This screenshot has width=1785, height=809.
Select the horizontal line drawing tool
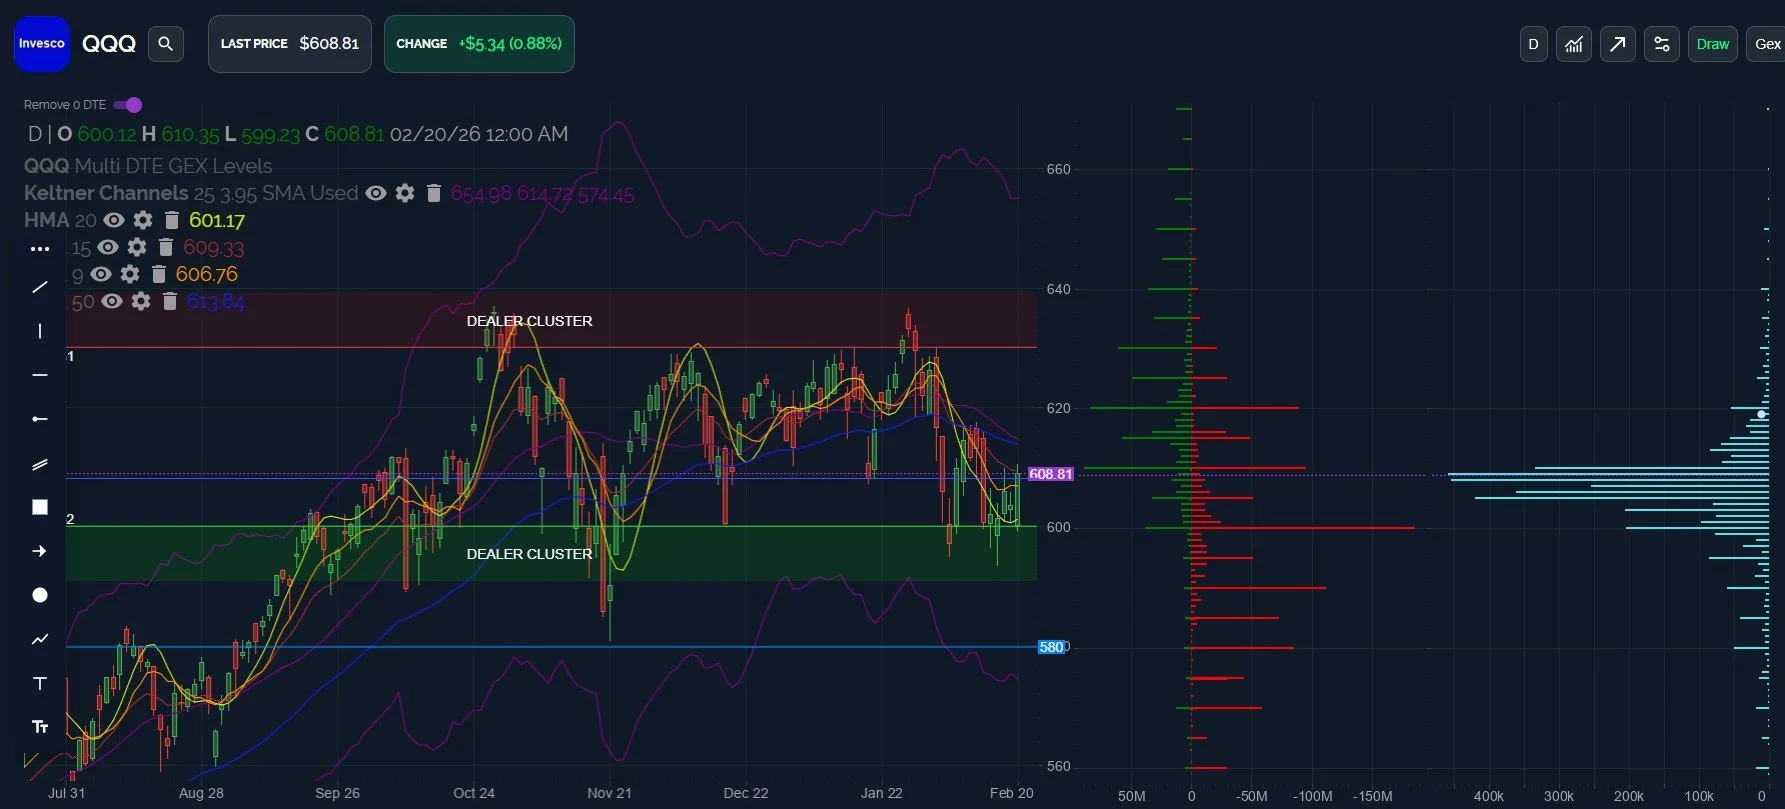pyautogui.click(x=40, y=375)
